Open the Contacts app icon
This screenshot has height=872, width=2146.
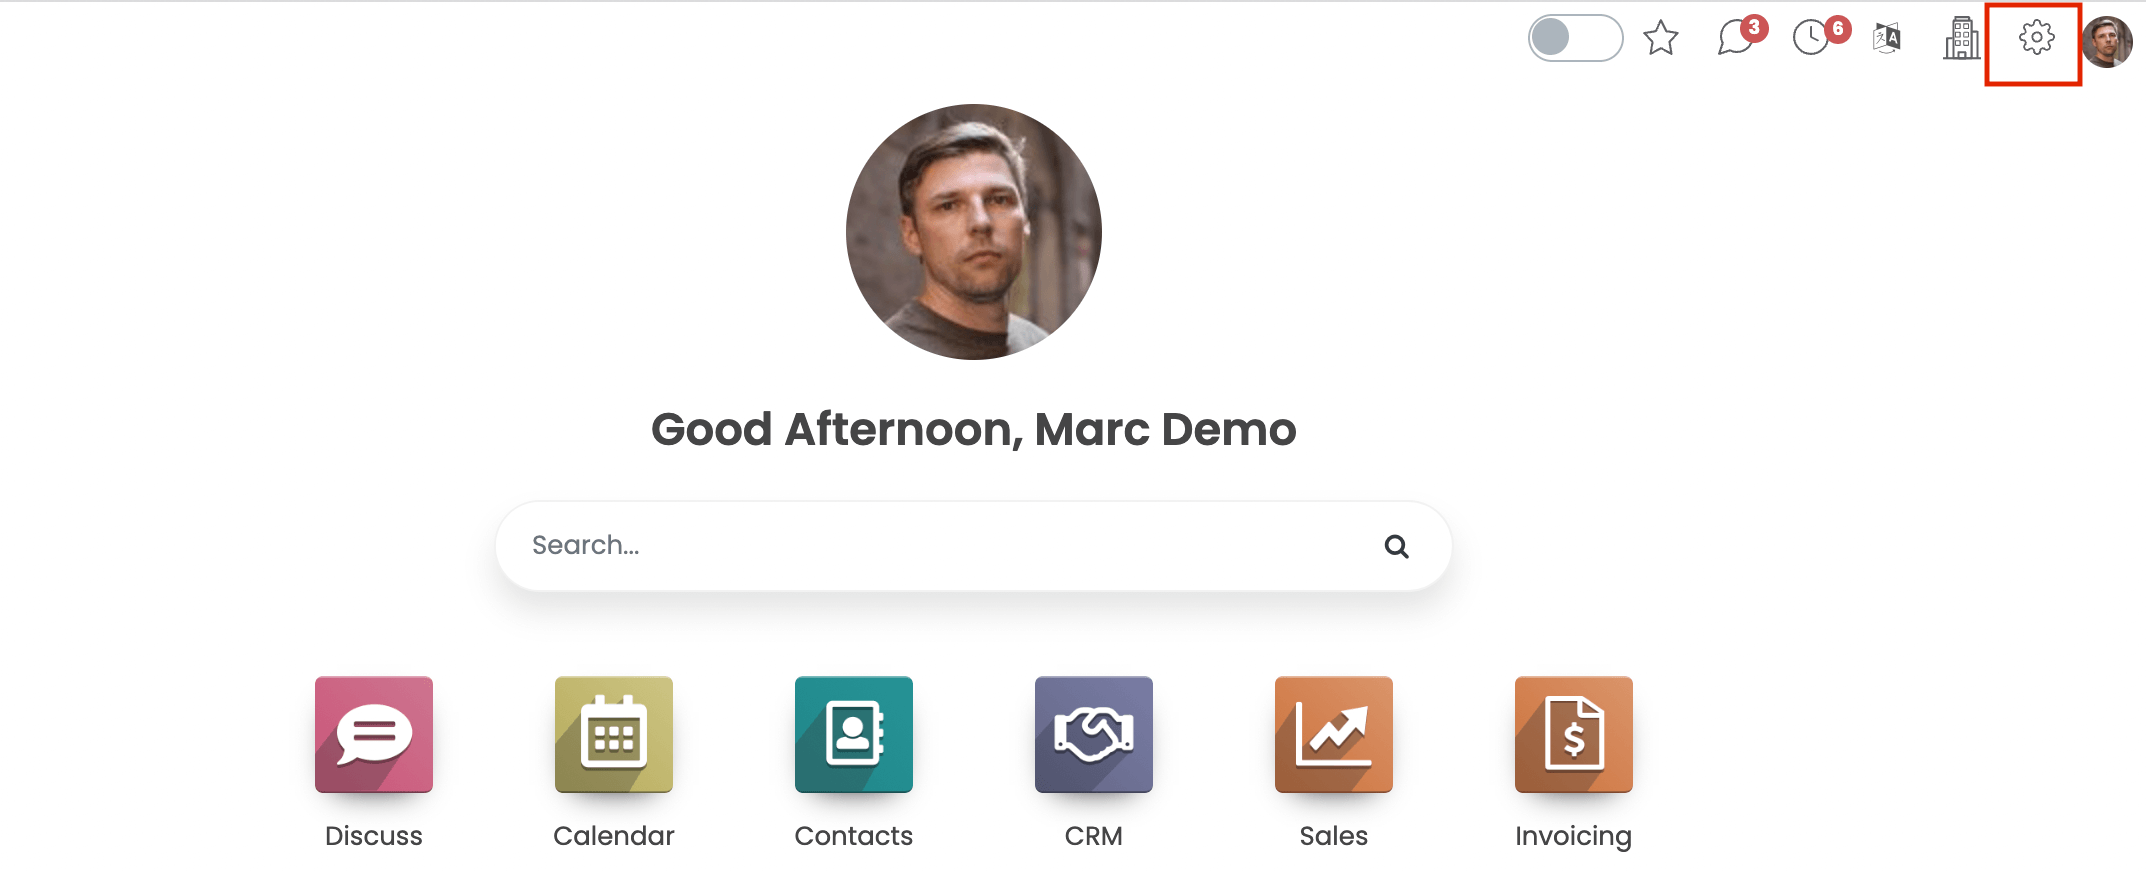[854, 734]
